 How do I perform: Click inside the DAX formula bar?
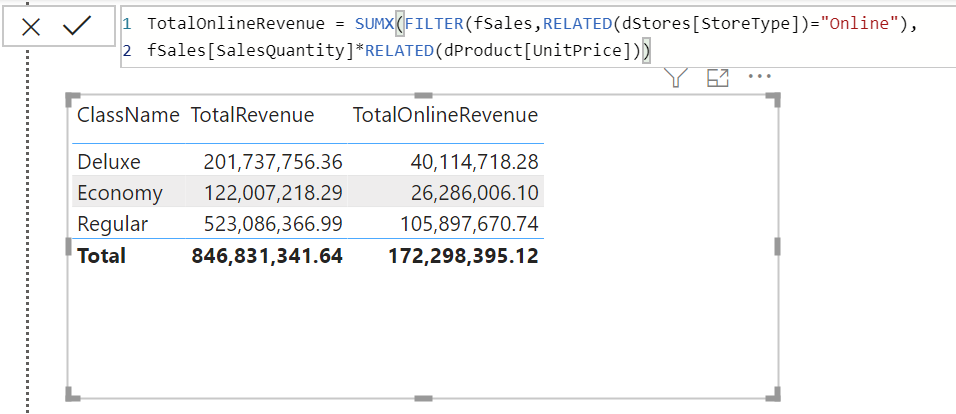point(537,37)
